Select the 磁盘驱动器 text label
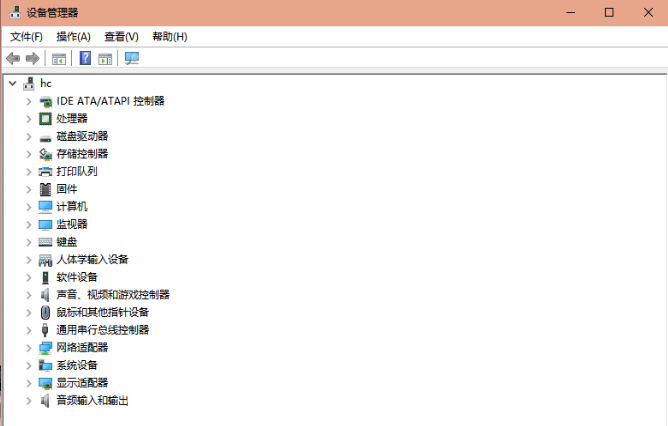The image size is (668, 426). 82,136
